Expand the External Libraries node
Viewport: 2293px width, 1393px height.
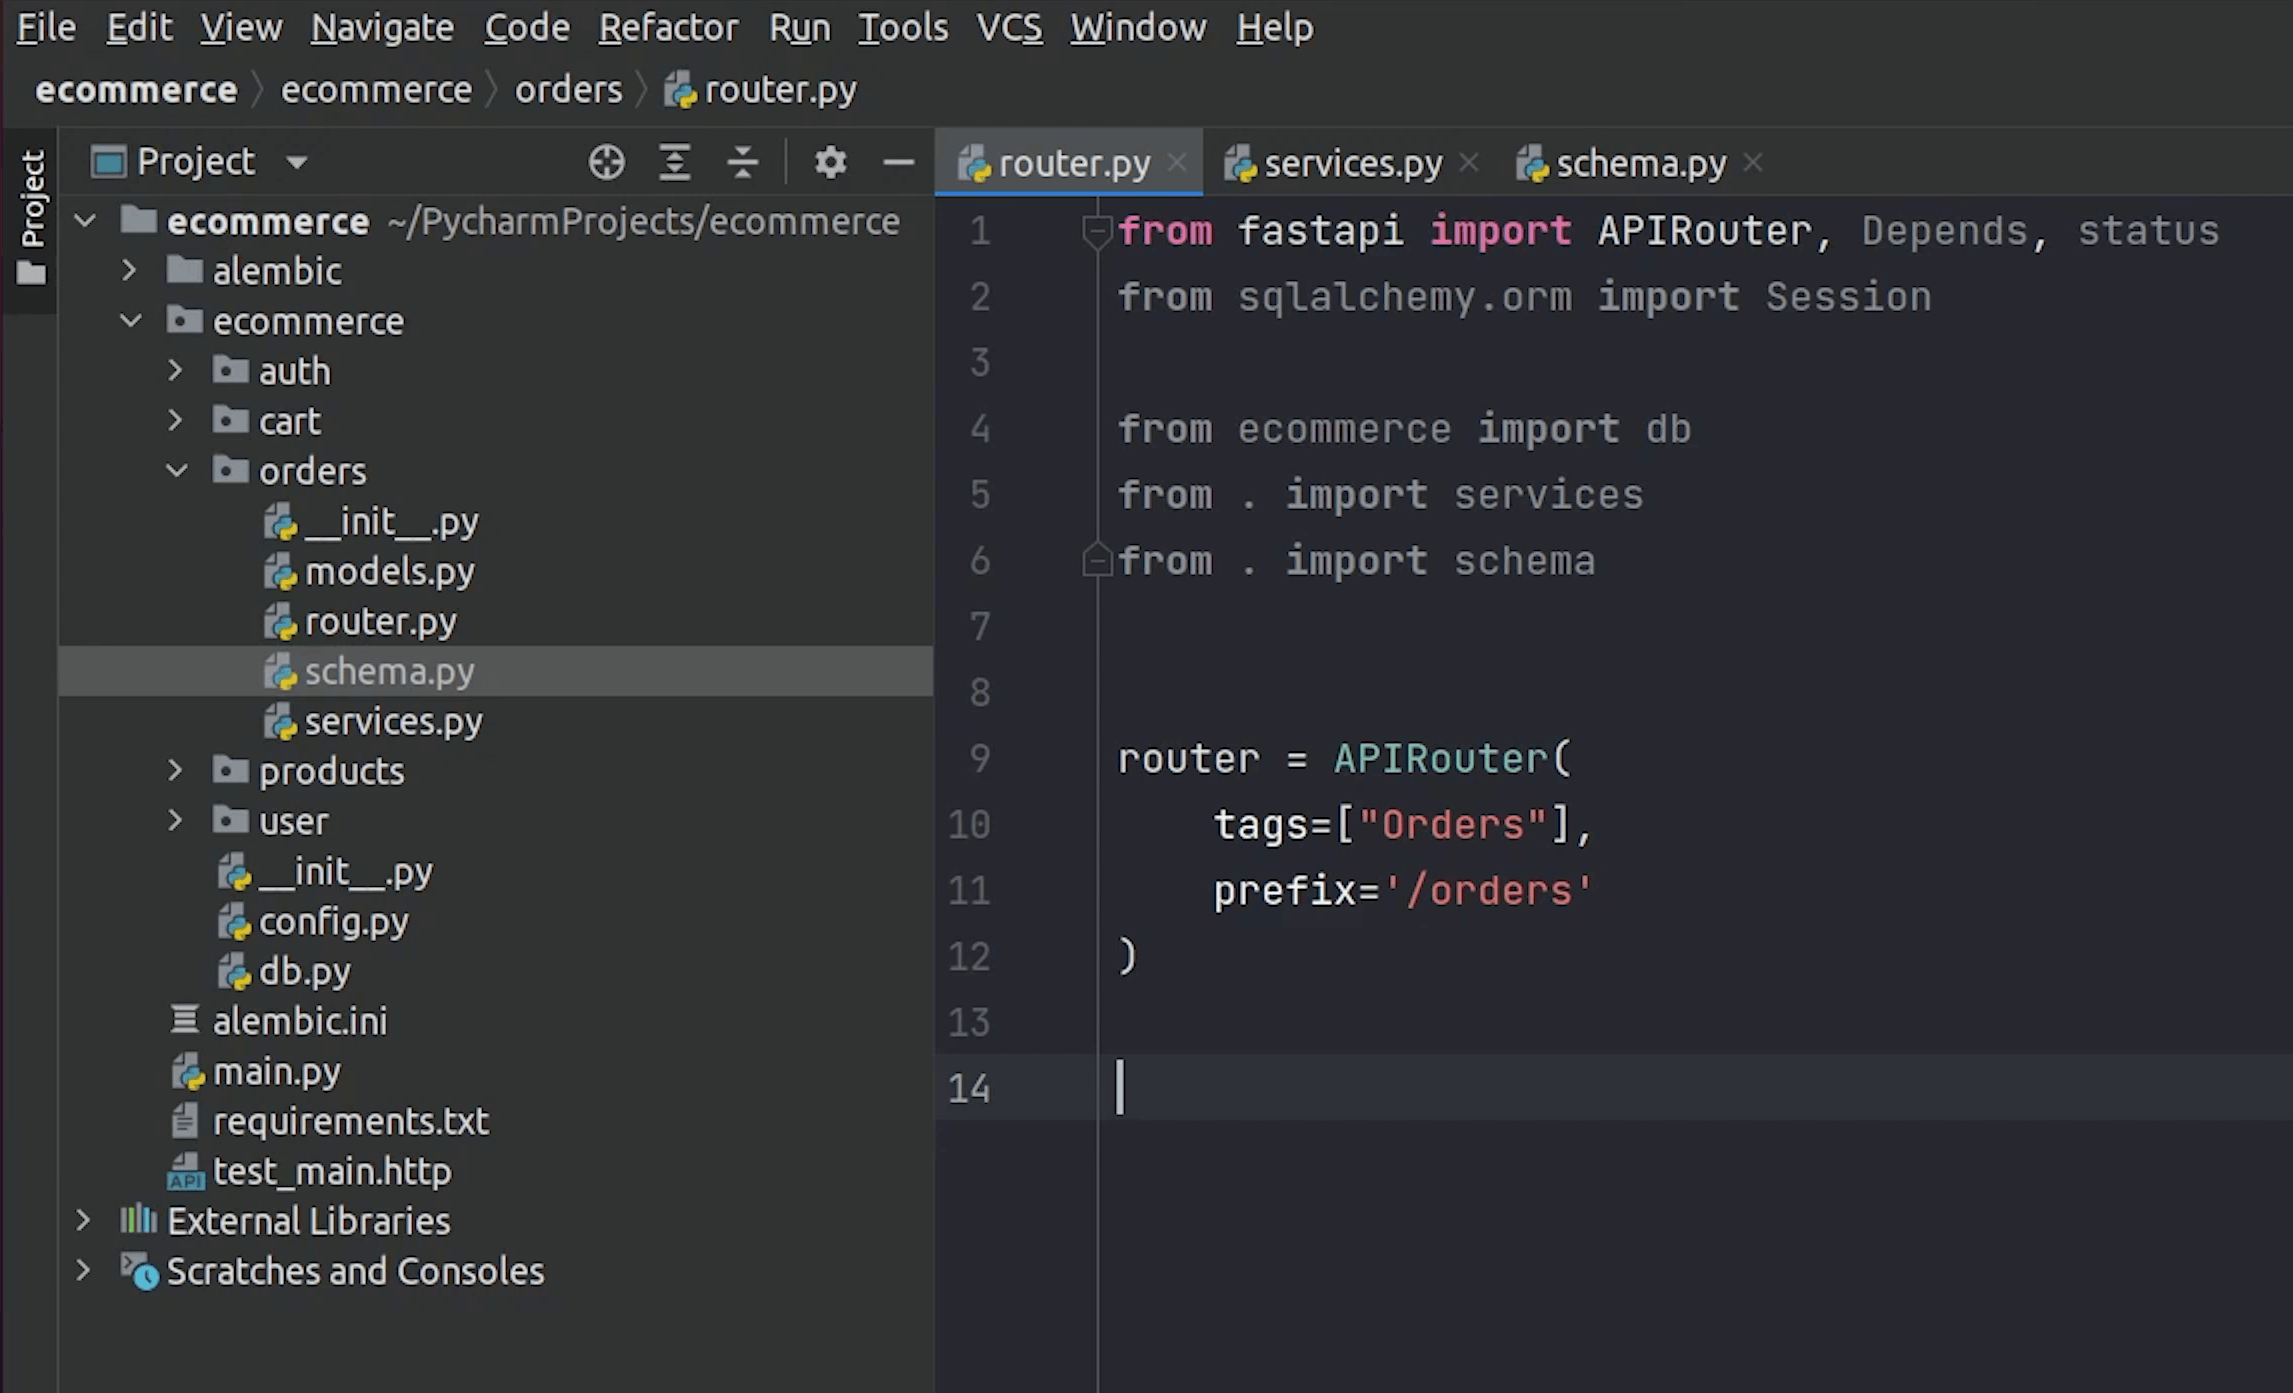(84, 1221)
